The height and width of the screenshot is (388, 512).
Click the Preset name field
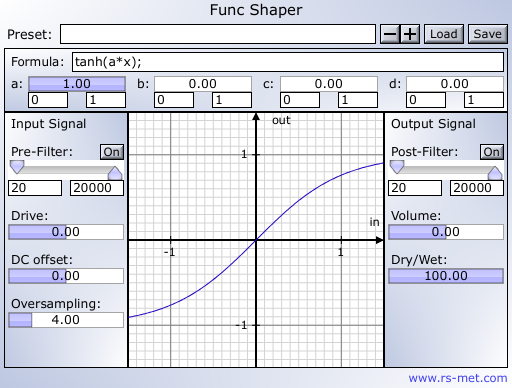(218, 34)
